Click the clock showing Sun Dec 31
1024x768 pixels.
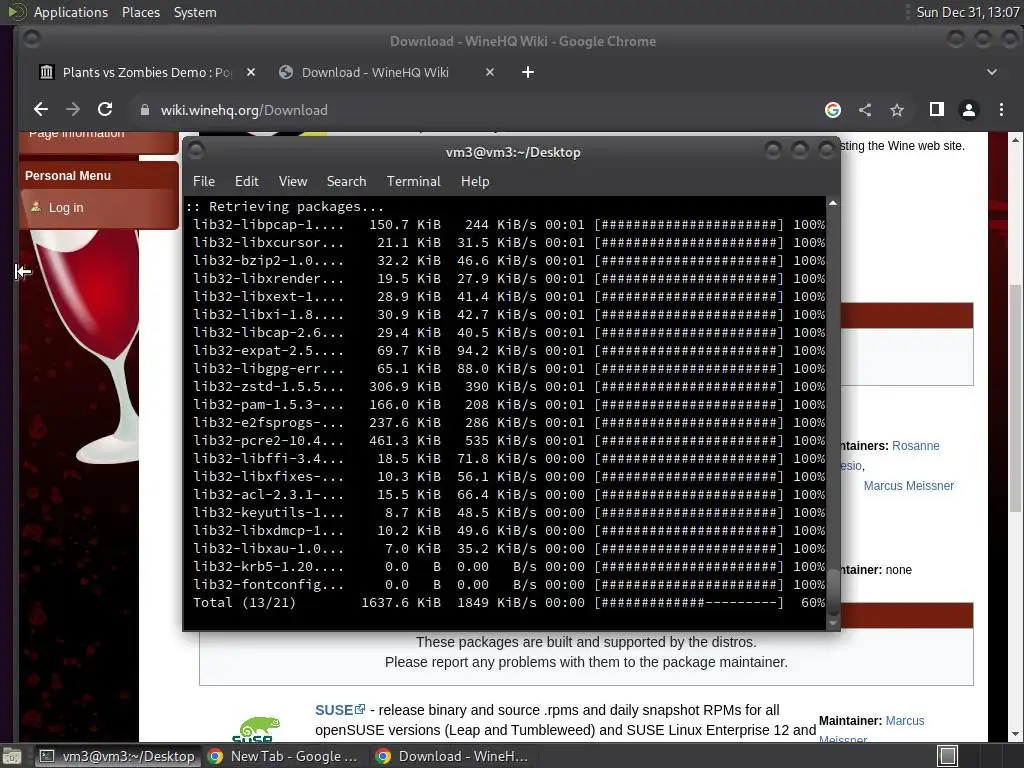967,12
